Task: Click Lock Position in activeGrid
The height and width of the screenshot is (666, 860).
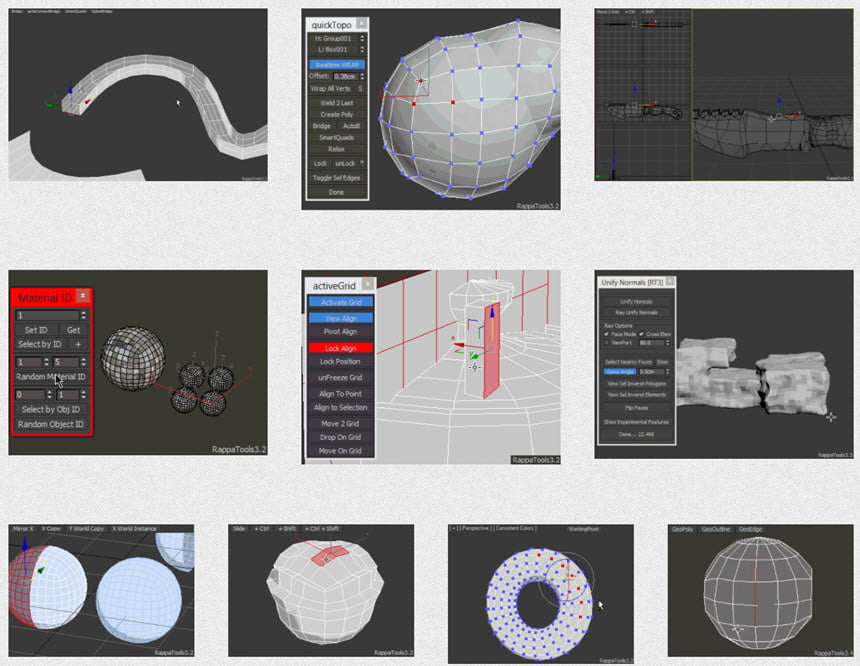Action: click(x=341, y=362)
